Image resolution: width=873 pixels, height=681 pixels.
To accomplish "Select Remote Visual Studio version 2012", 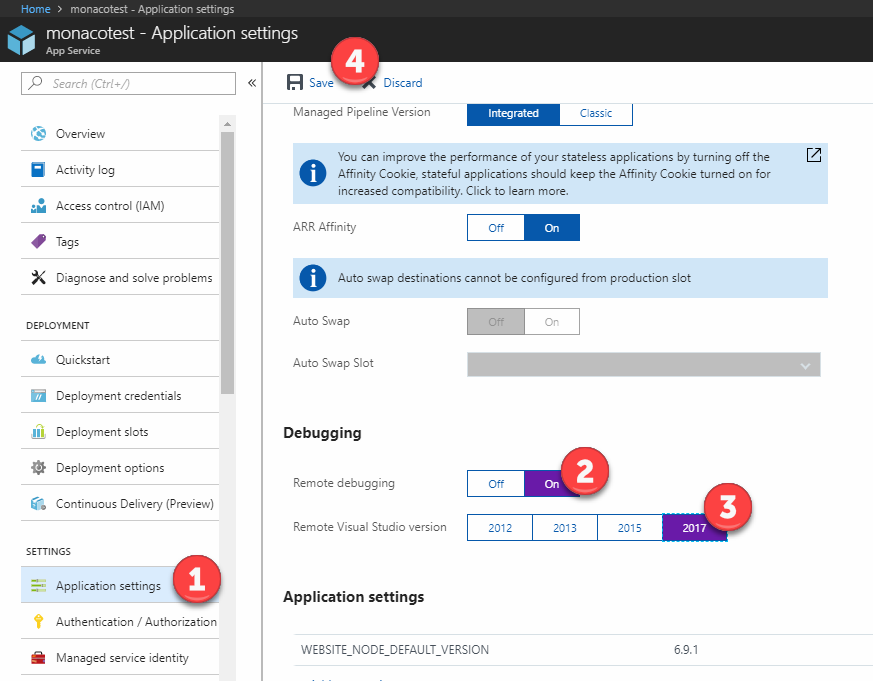I will 500,528.
